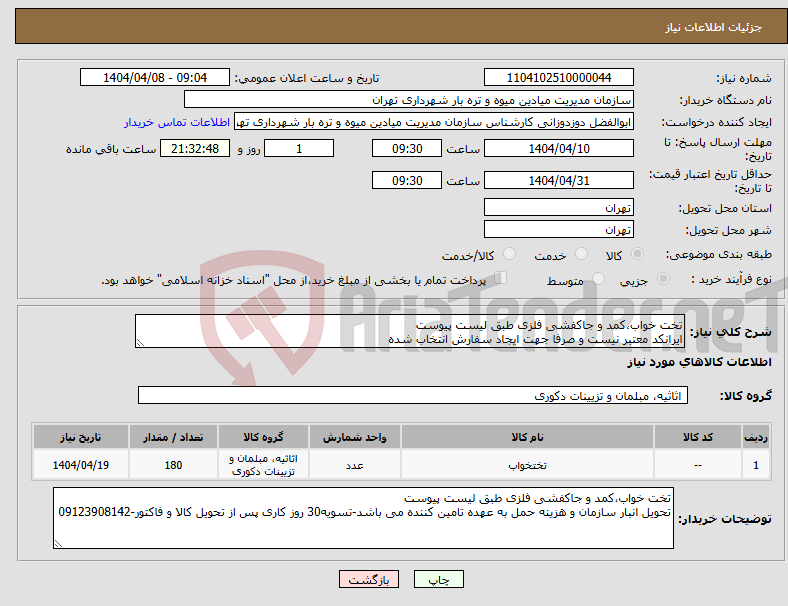Click price validity date 1404/04/31

(559, 180)
